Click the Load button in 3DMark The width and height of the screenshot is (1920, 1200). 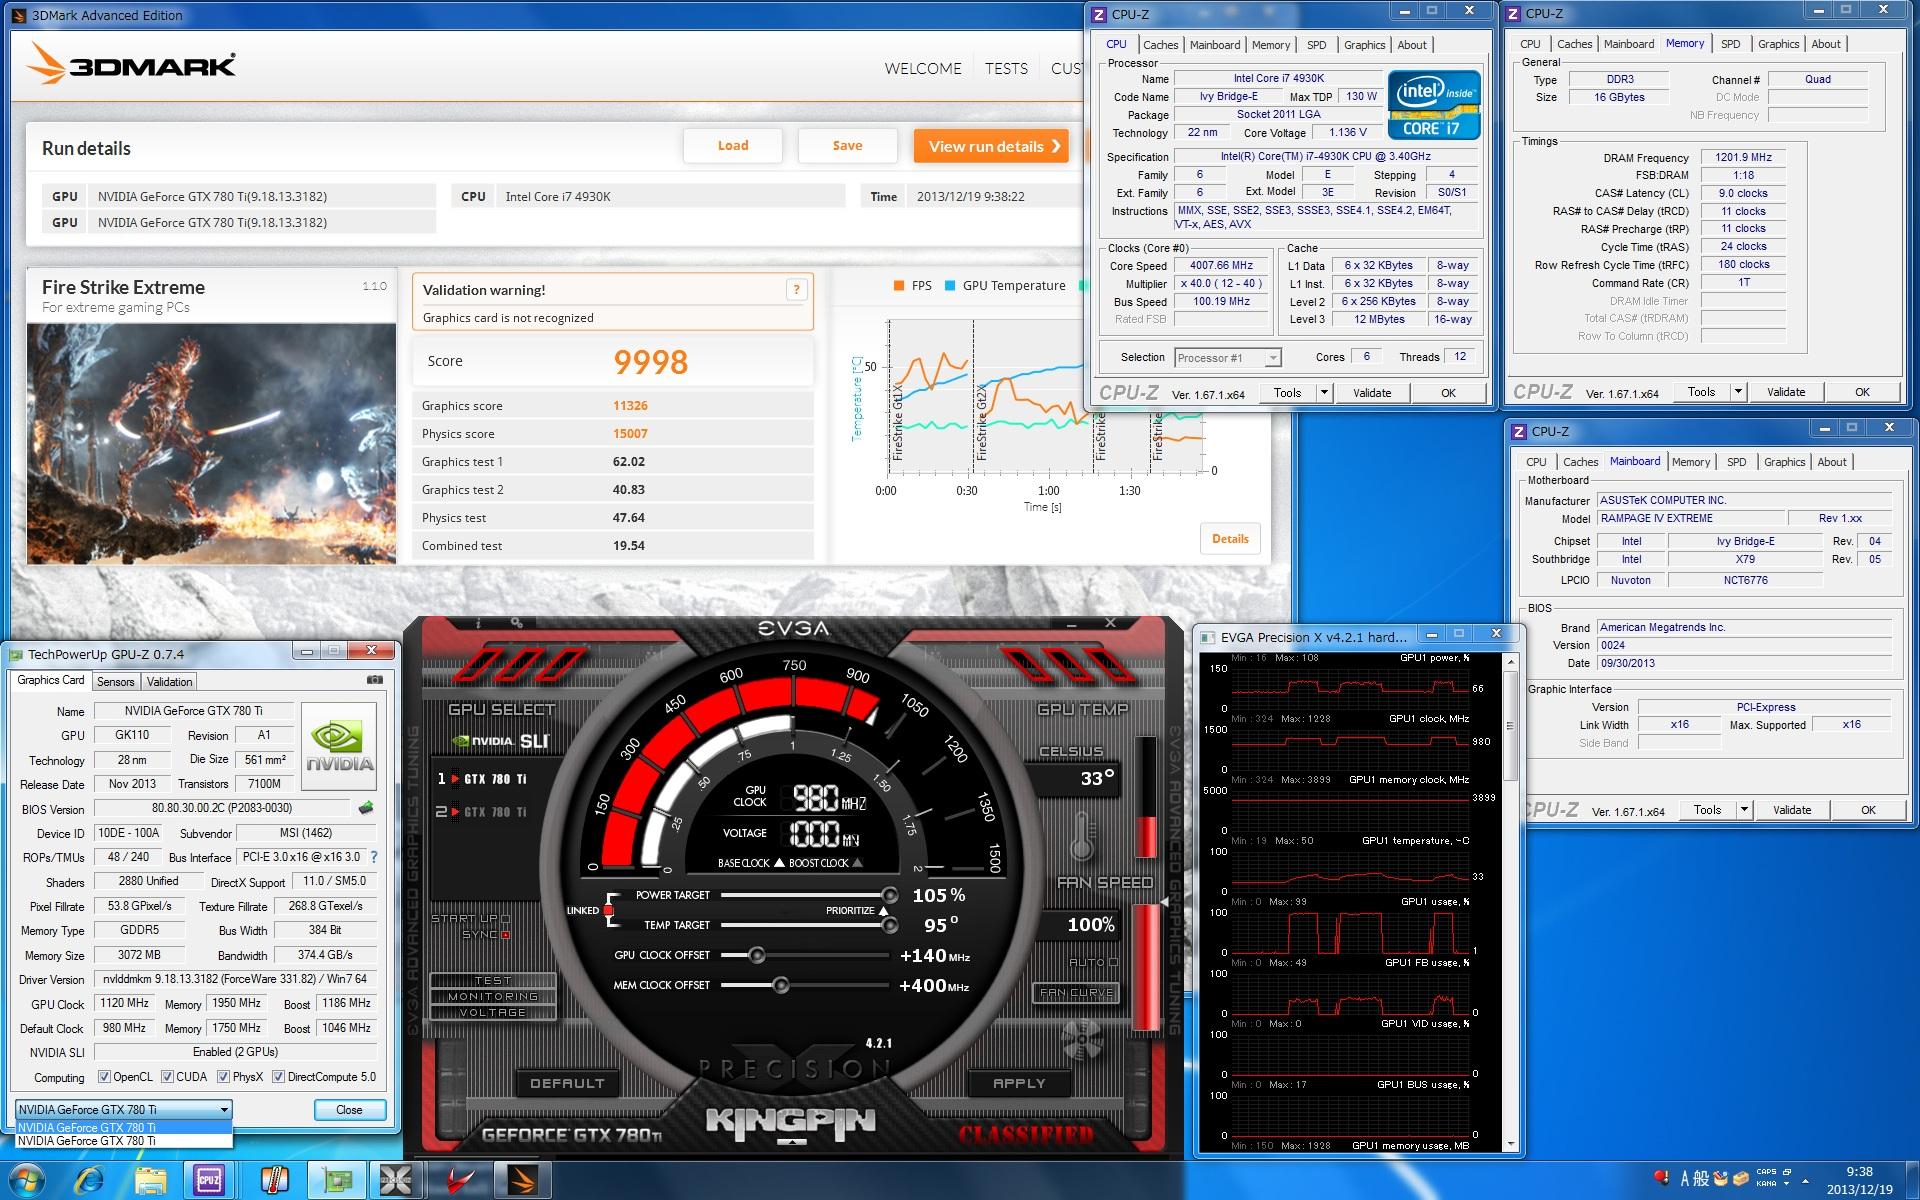click(733, 146)
